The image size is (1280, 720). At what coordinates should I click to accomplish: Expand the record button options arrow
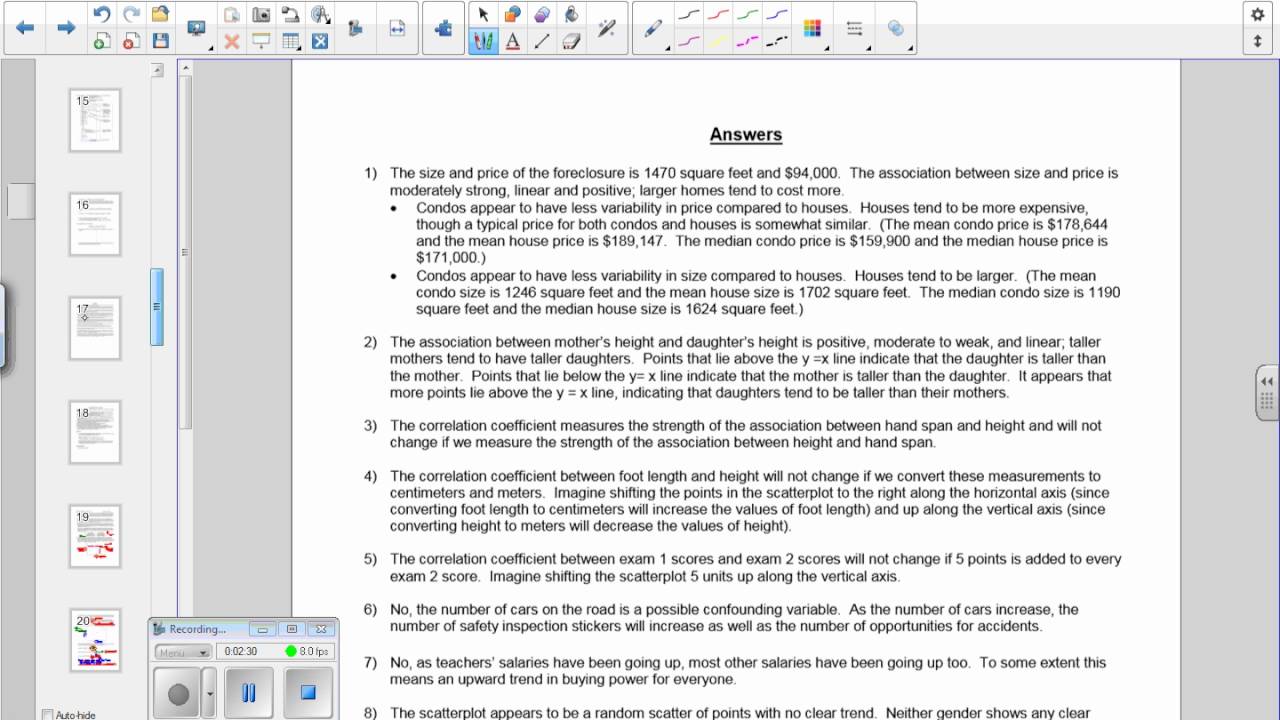(x=209, y=693)
